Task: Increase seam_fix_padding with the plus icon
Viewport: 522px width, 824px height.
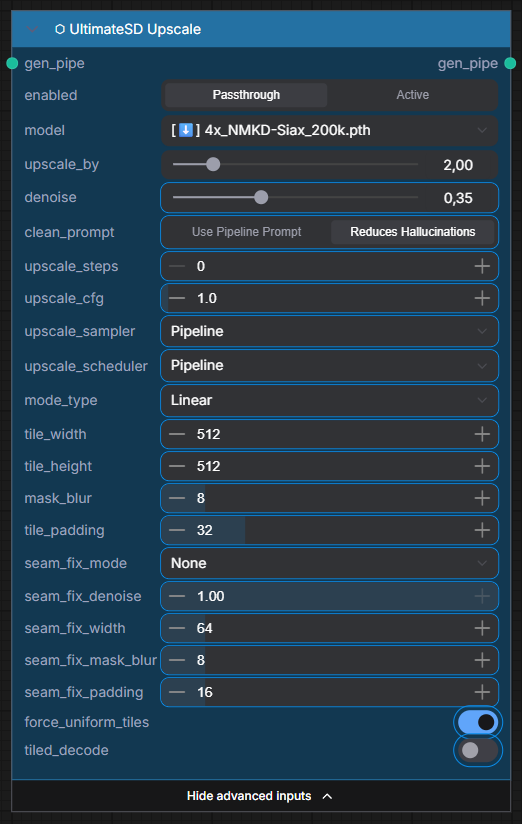Action: (x=482, y=693)
